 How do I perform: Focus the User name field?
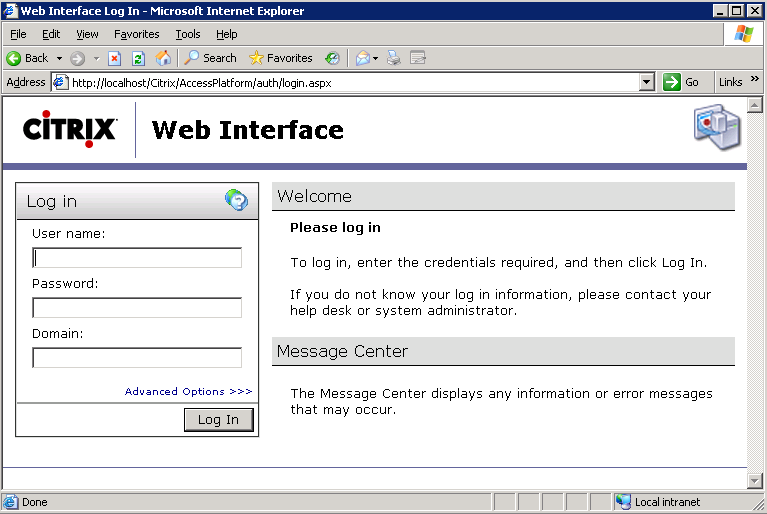(137, 258)
